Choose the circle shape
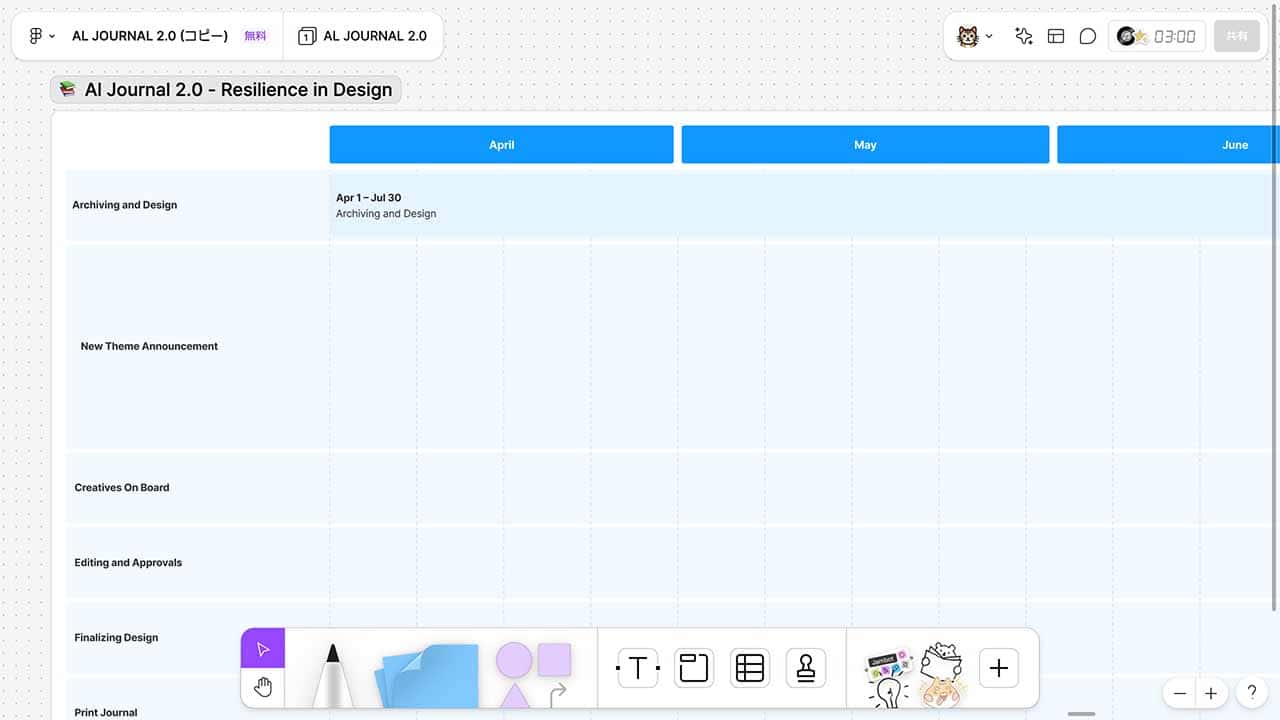The width and height of the screenshot is (1280, 720). (514, 661)
